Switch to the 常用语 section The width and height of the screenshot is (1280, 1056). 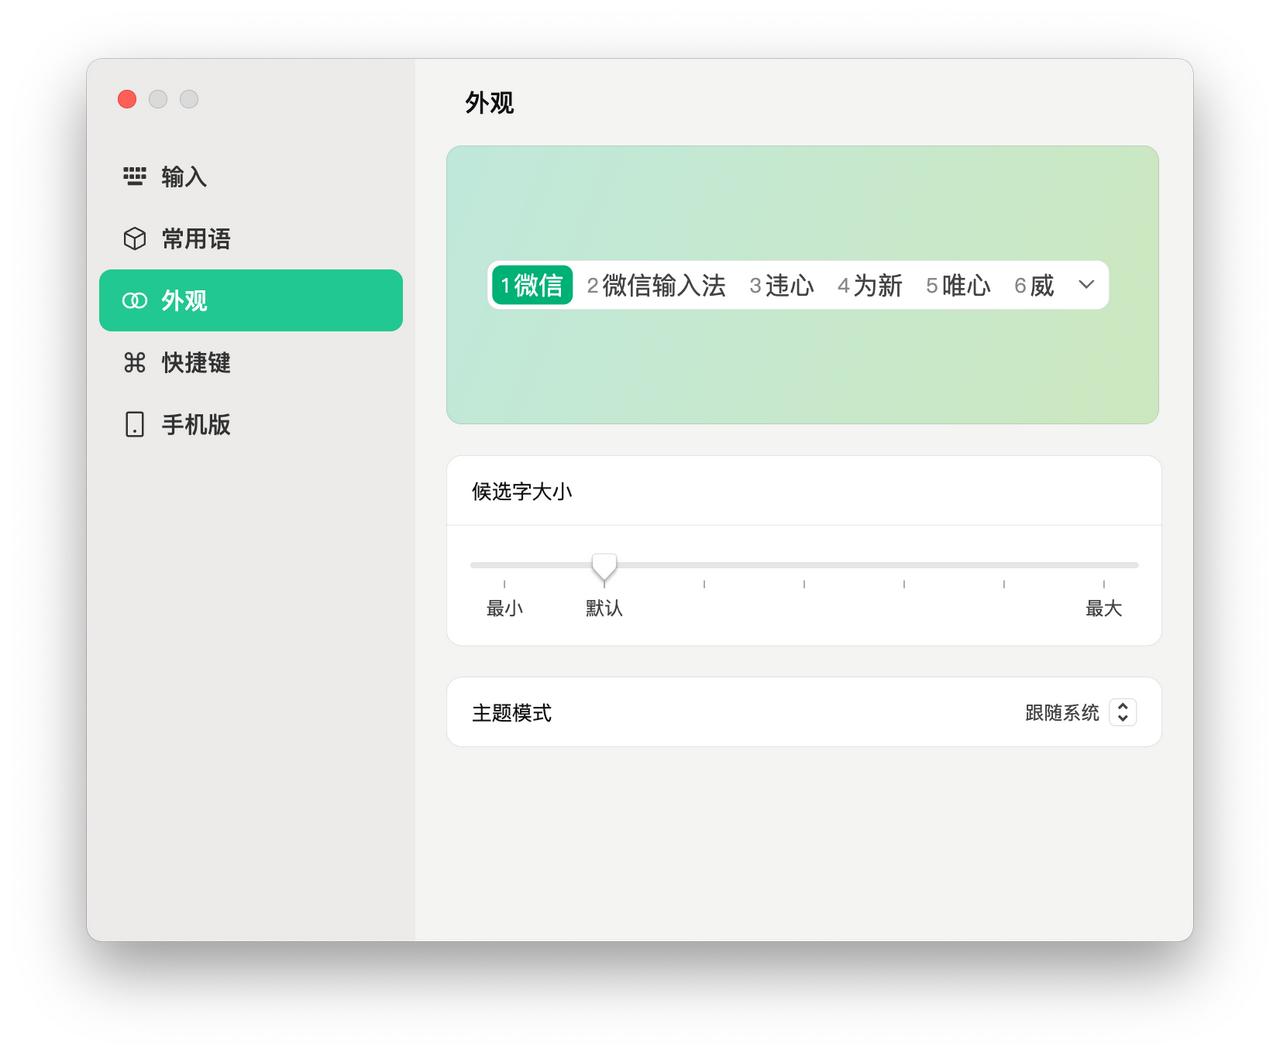251,239
